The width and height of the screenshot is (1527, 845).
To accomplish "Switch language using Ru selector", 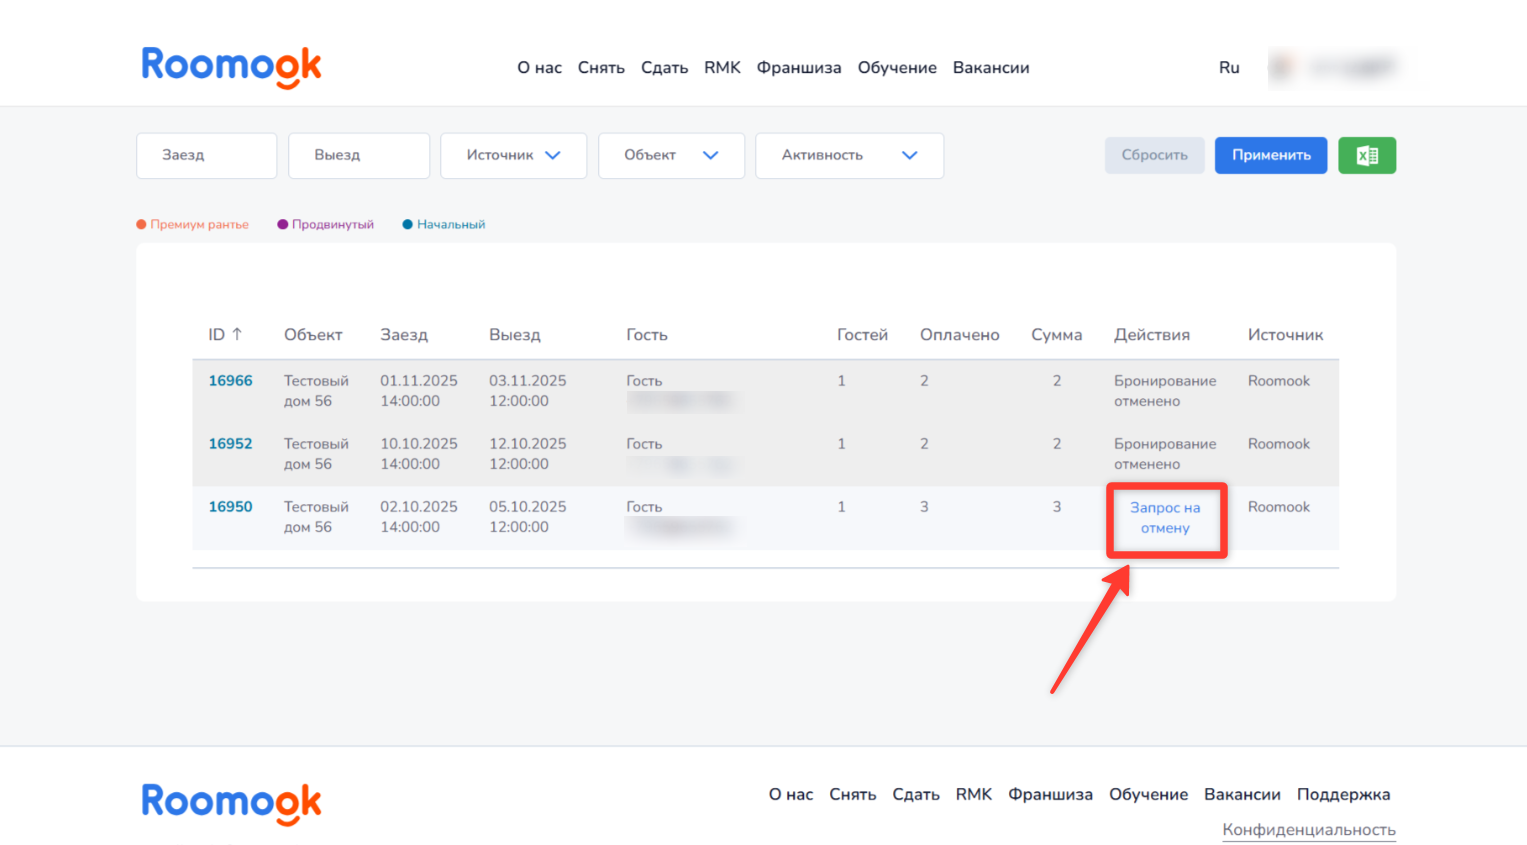I will click(1229, 67).
